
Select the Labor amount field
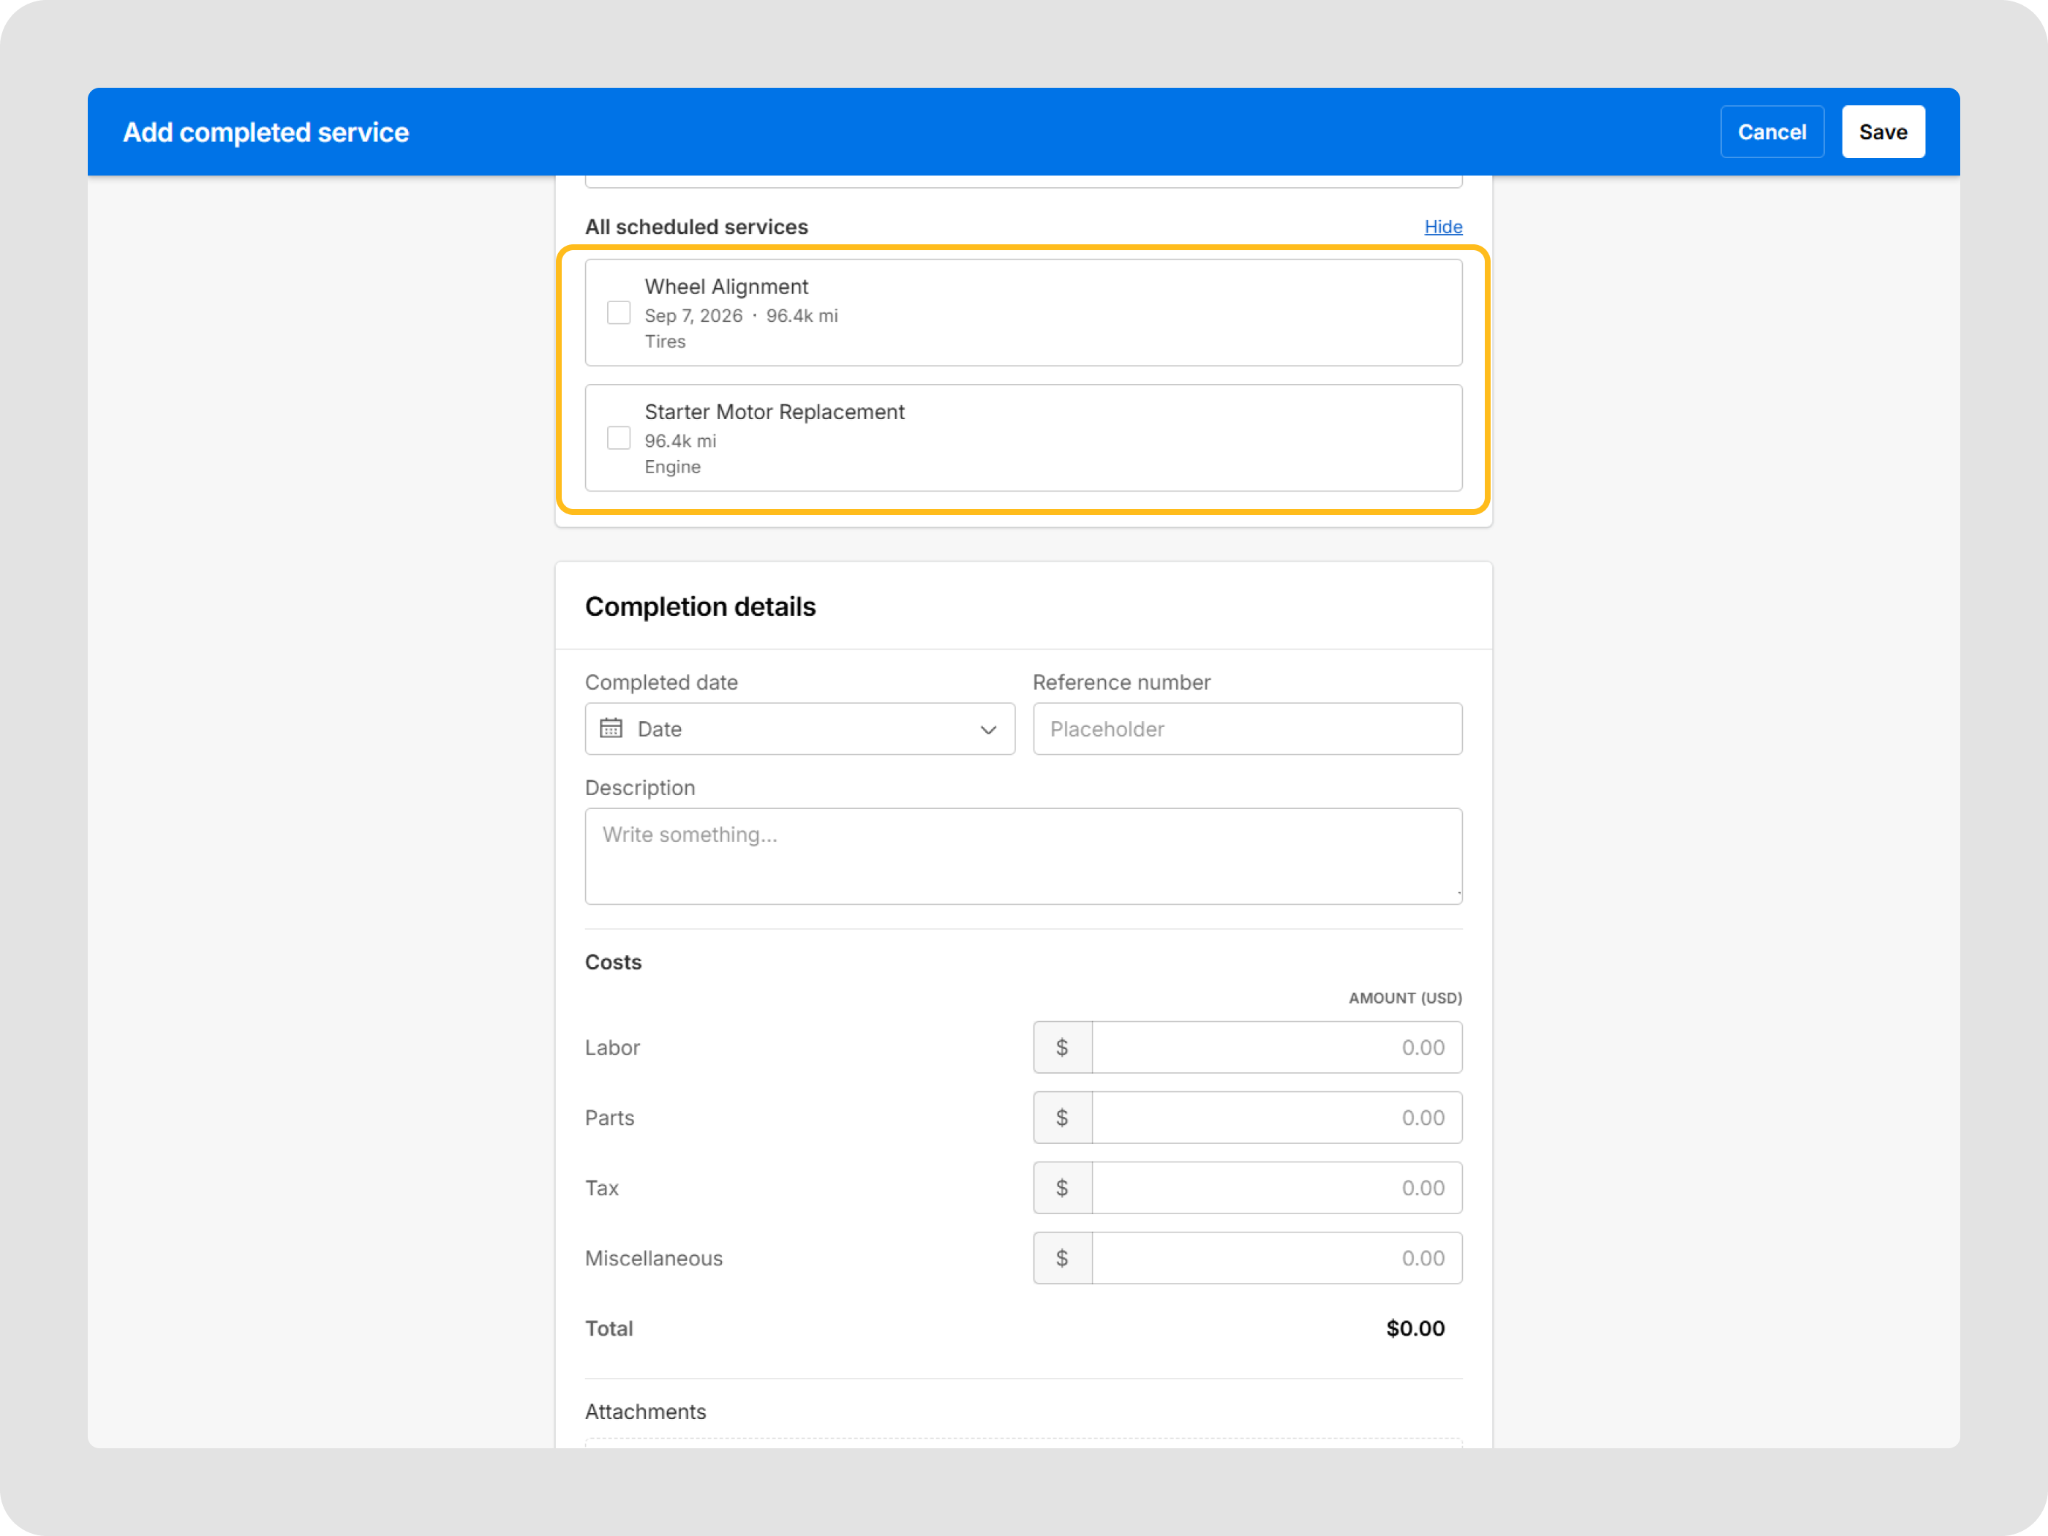pyautogui.click(x=1277, y=1047)
